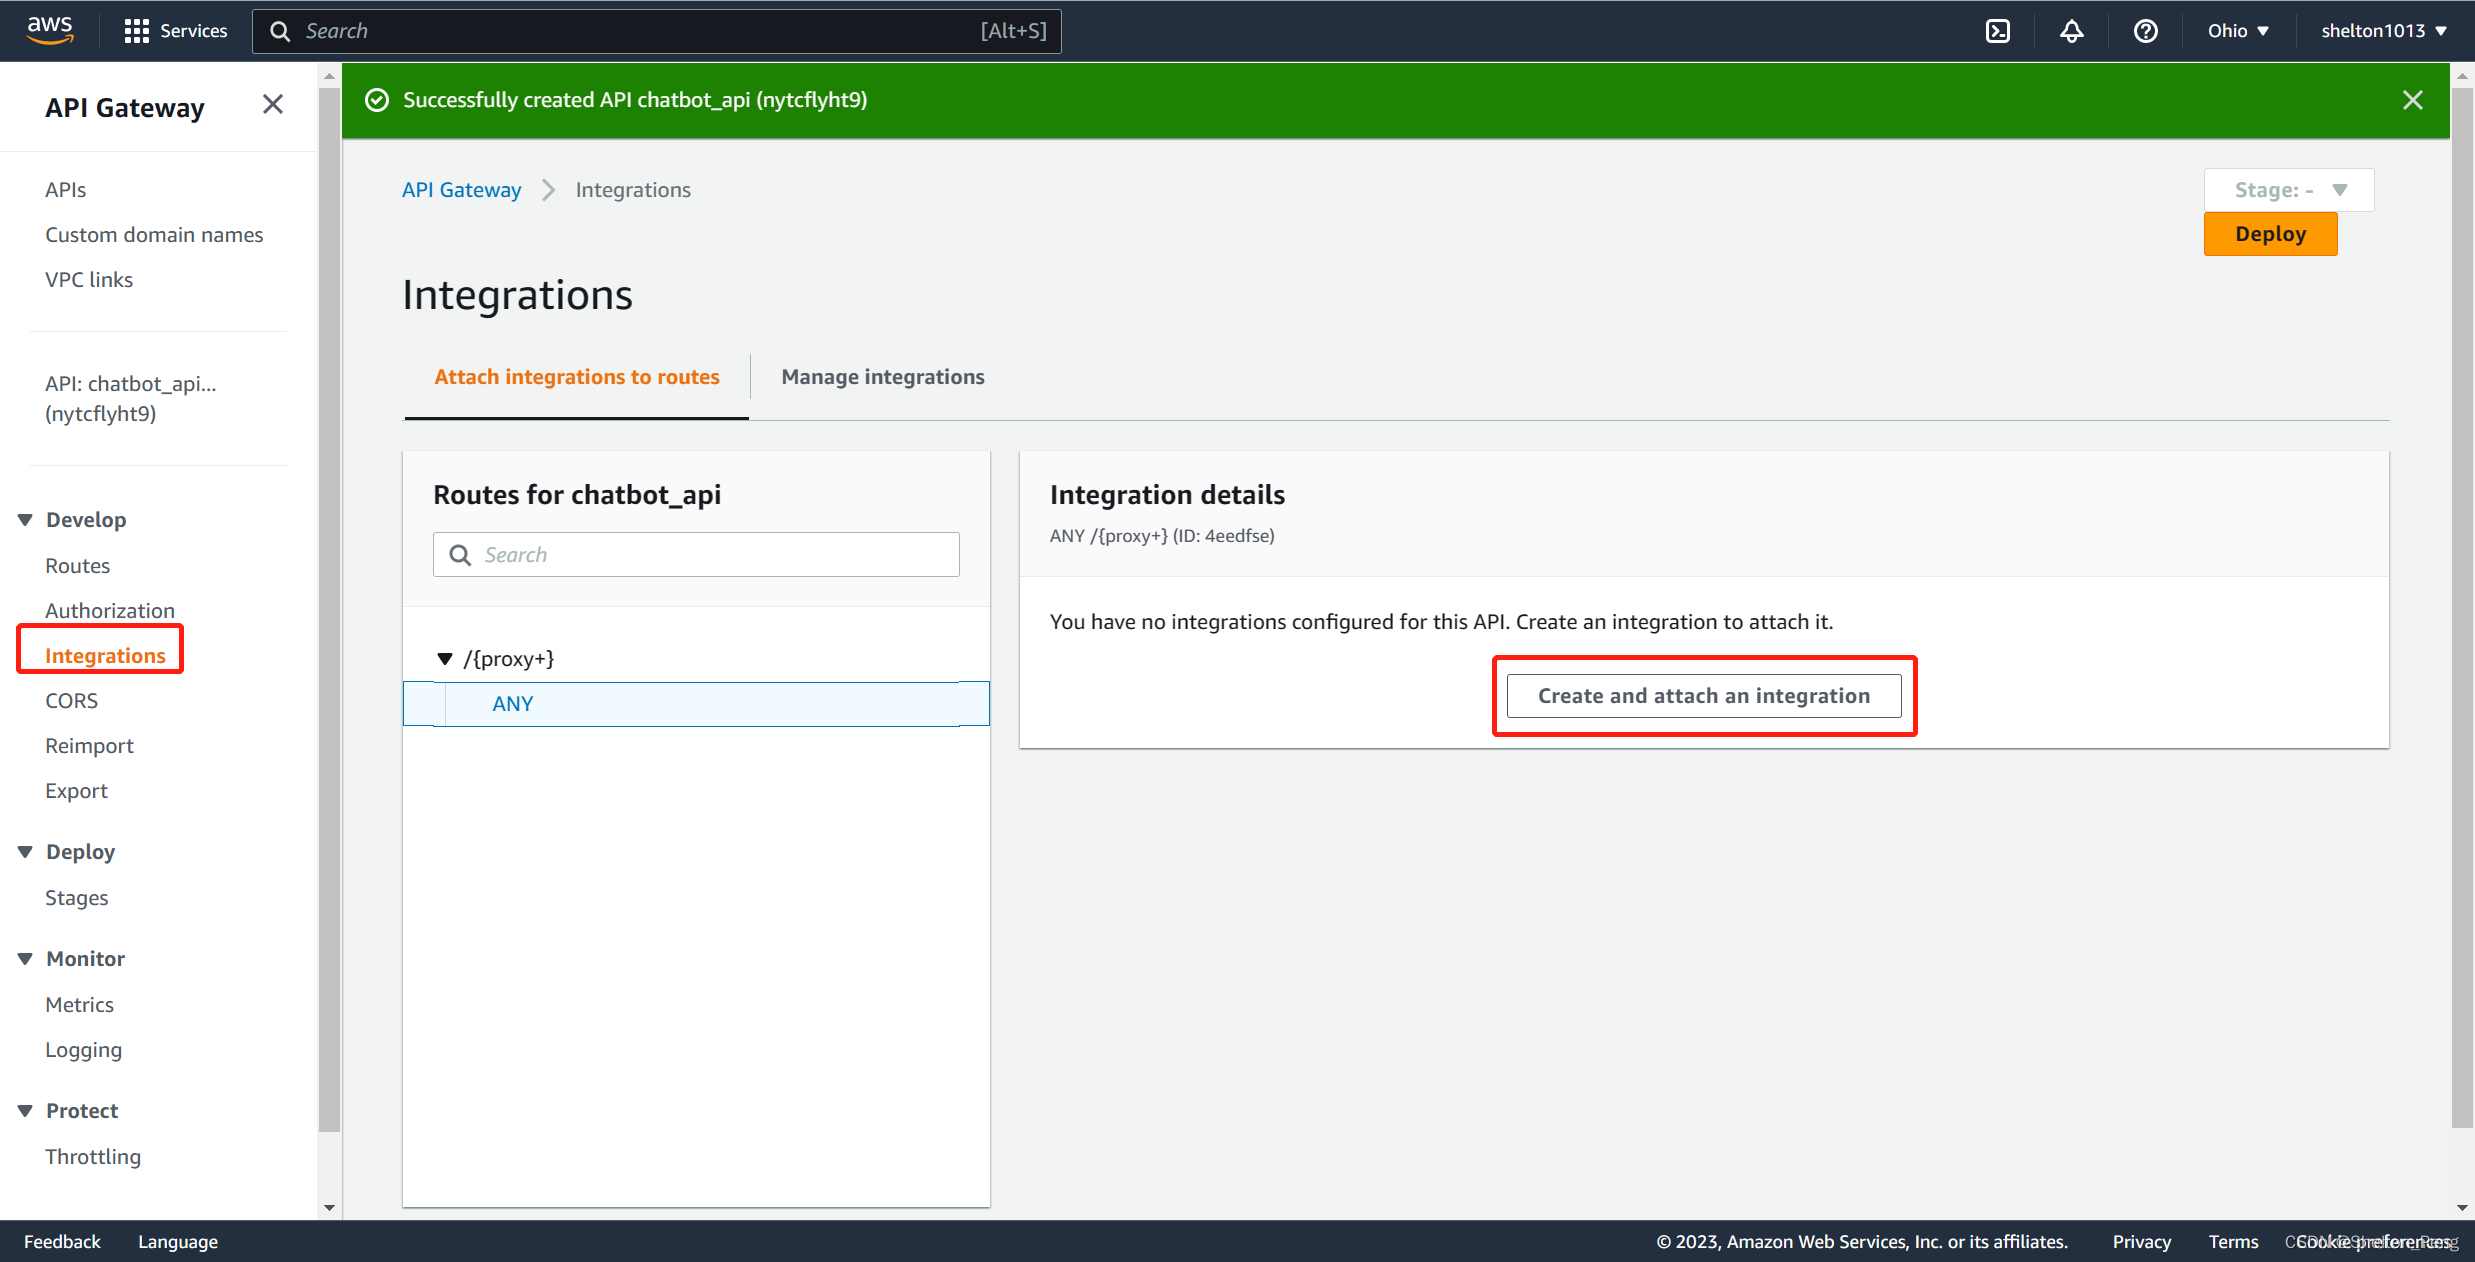Screen dimensions: 2475x1262
Task: Open the AWS CloudShell icon
Action: [x=1997, y=31]
